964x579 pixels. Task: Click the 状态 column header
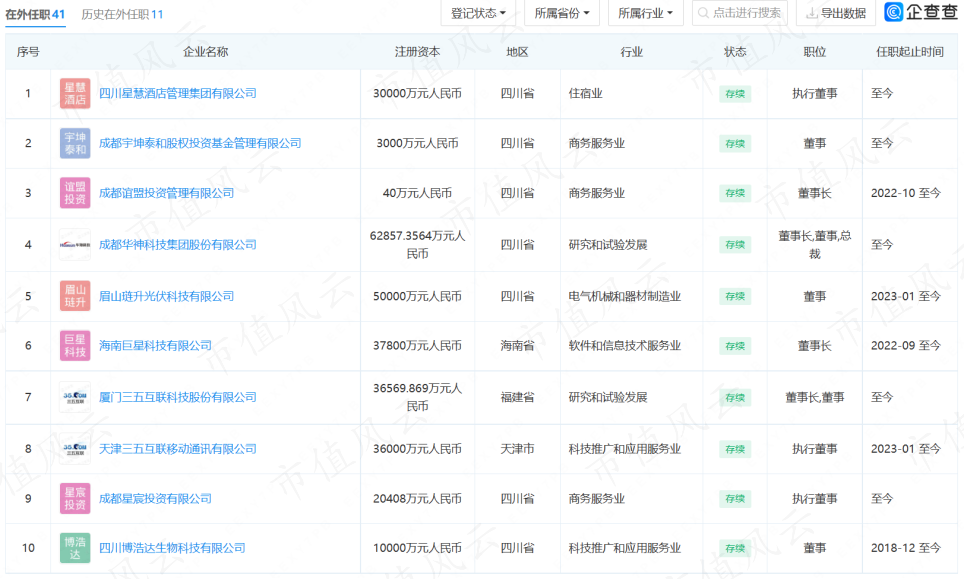(735, 52)
